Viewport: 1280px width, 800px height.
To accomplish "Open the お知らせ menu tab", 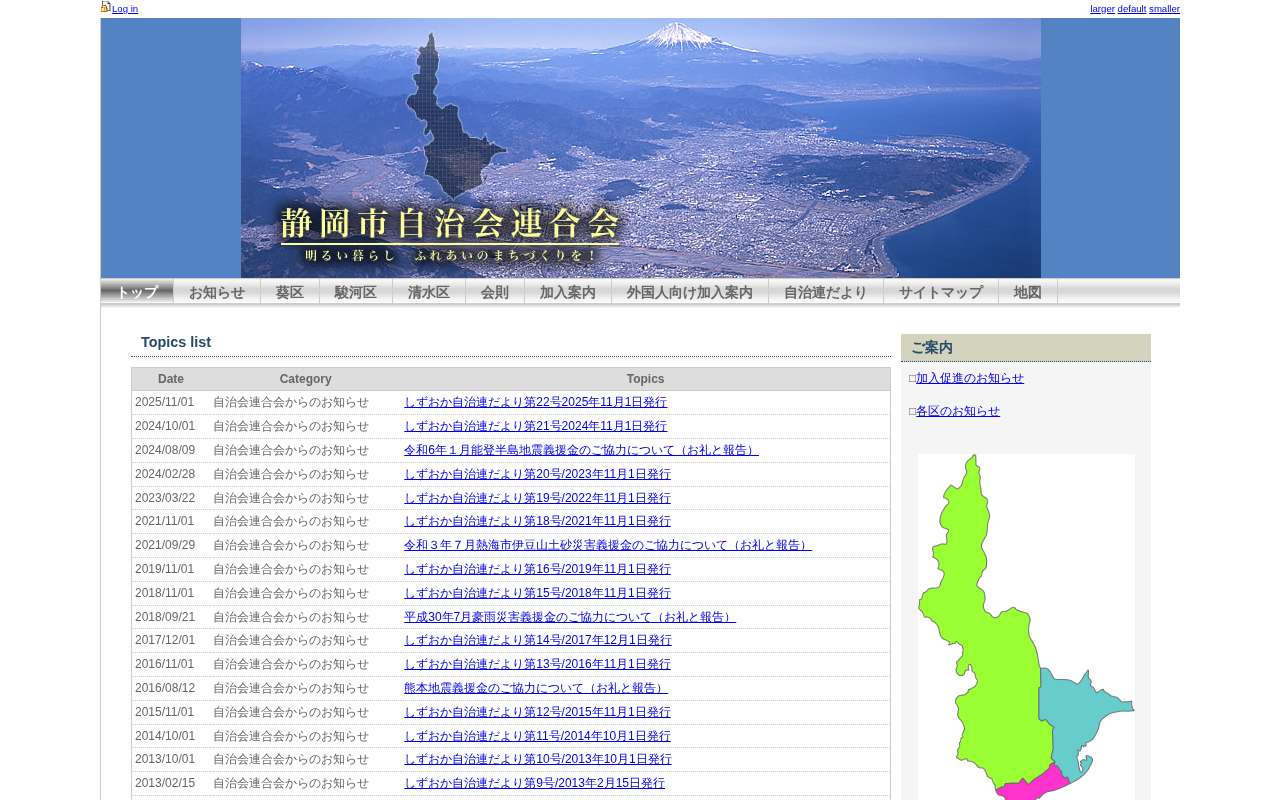I will (217, 292).
